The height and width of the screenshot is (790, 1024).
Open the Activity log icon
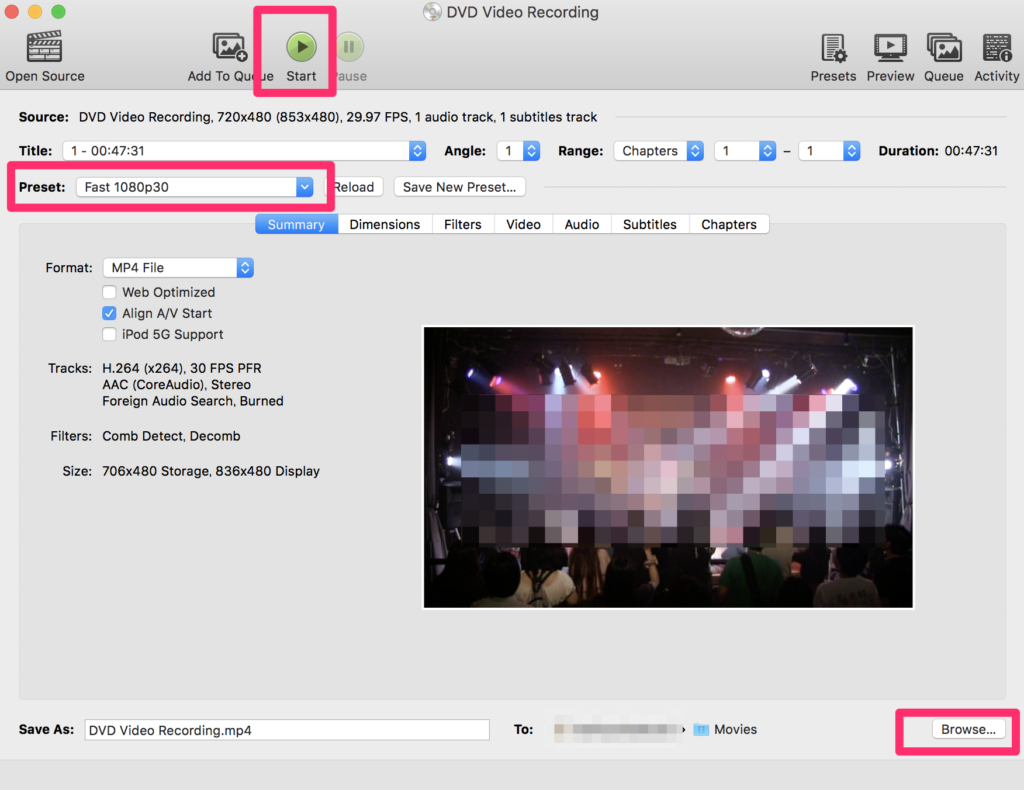point(996,47)
